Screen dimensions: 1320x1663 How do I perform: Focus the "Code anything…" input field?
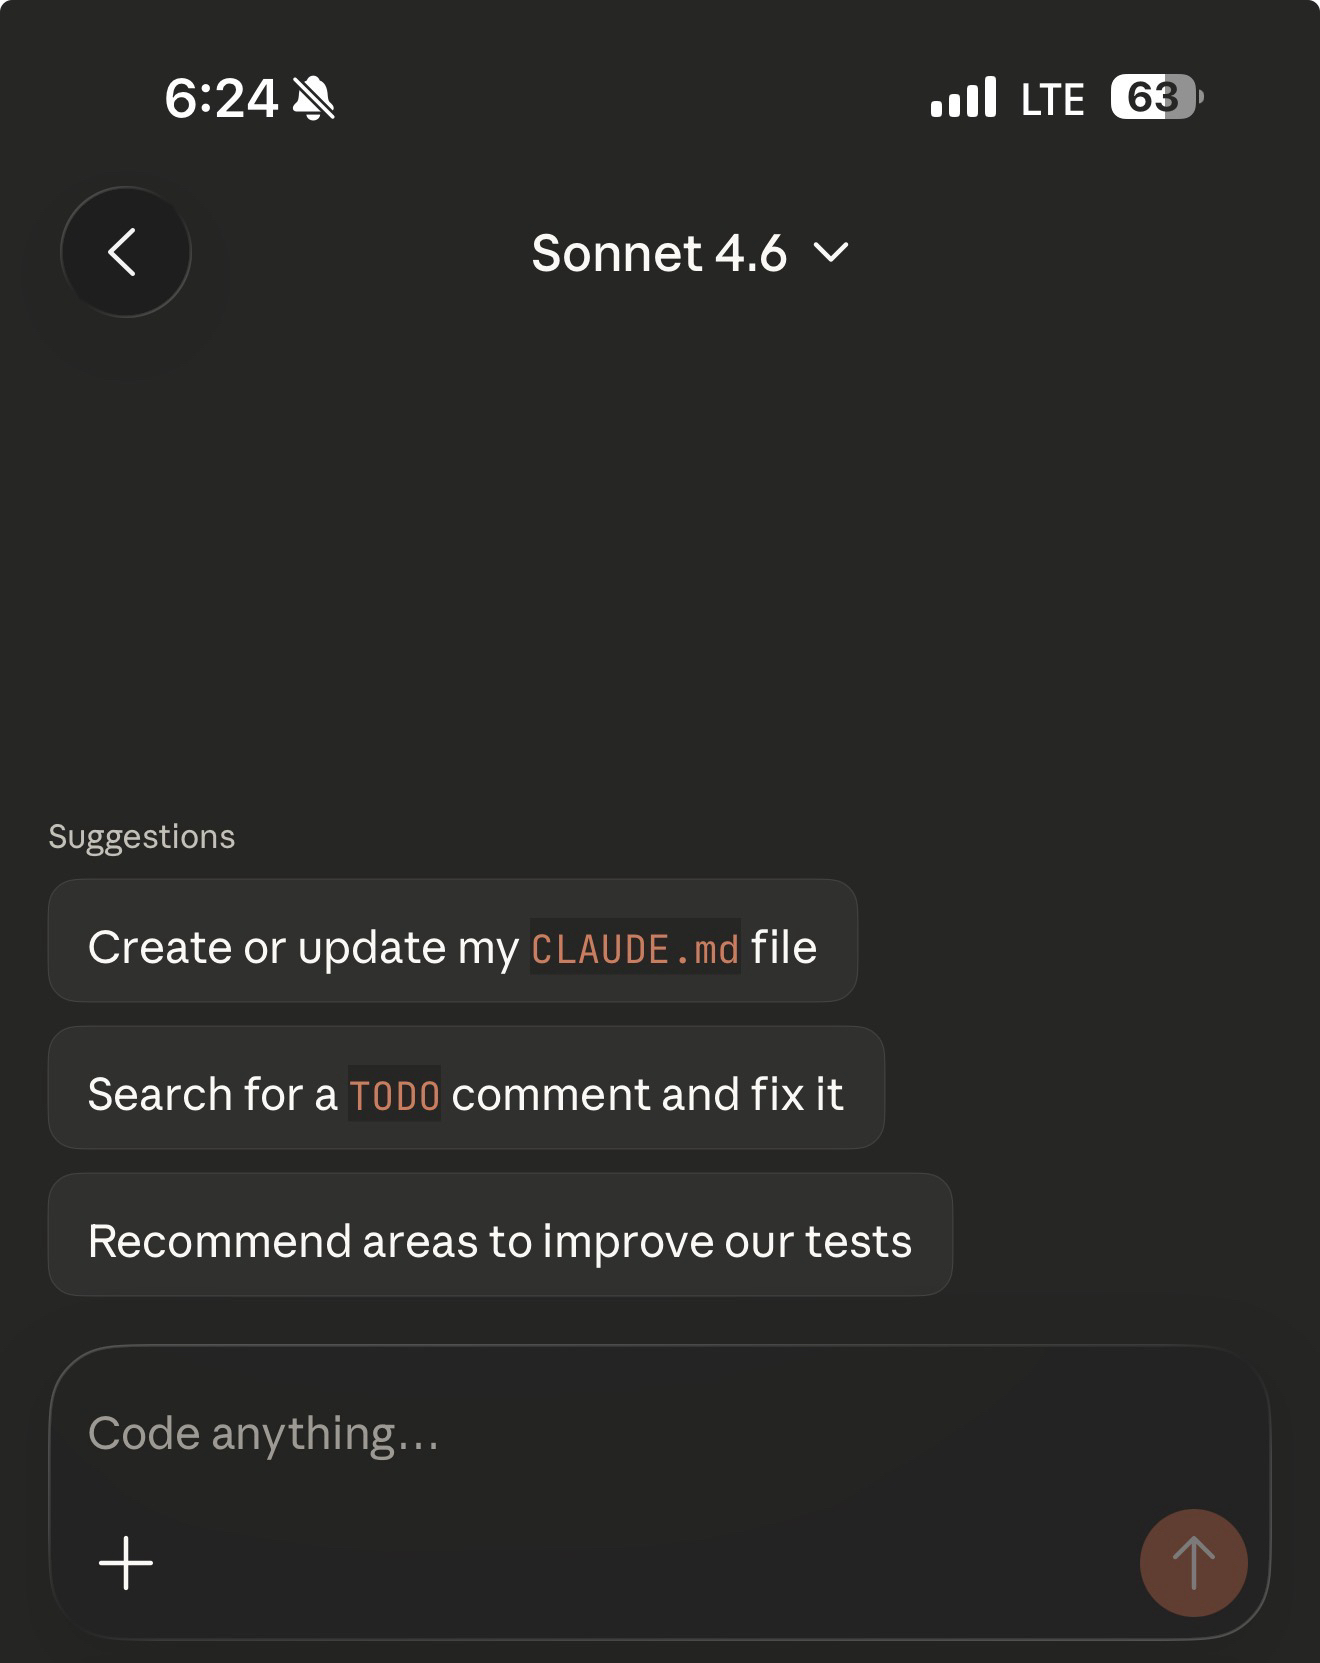pyautogui.click(x=660, y=1434)
